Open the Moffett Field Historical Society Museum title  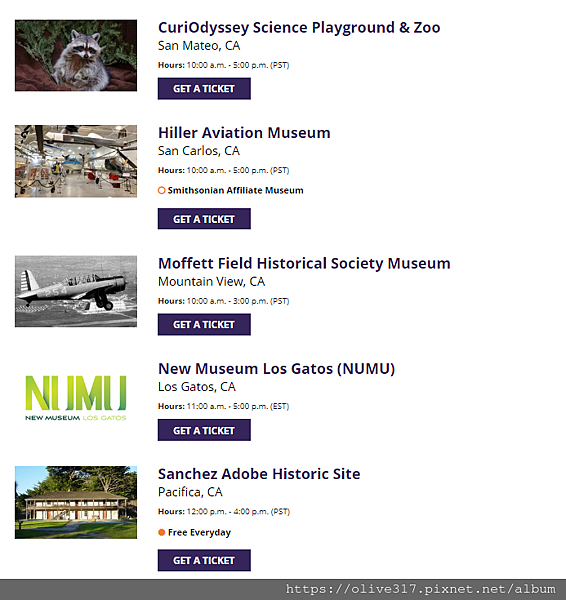pos(304,263)
